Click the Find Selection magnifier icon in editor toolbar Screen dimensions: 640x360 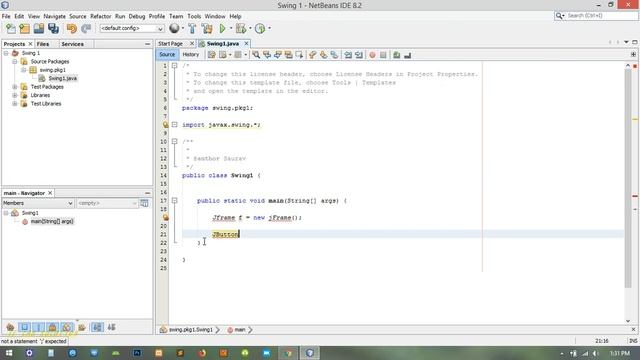coord(256,55)
